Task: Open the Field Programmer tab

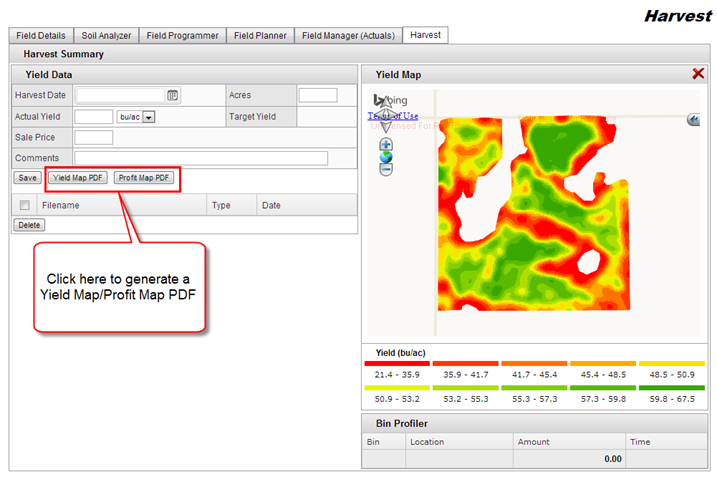Action: pos(182,36)
